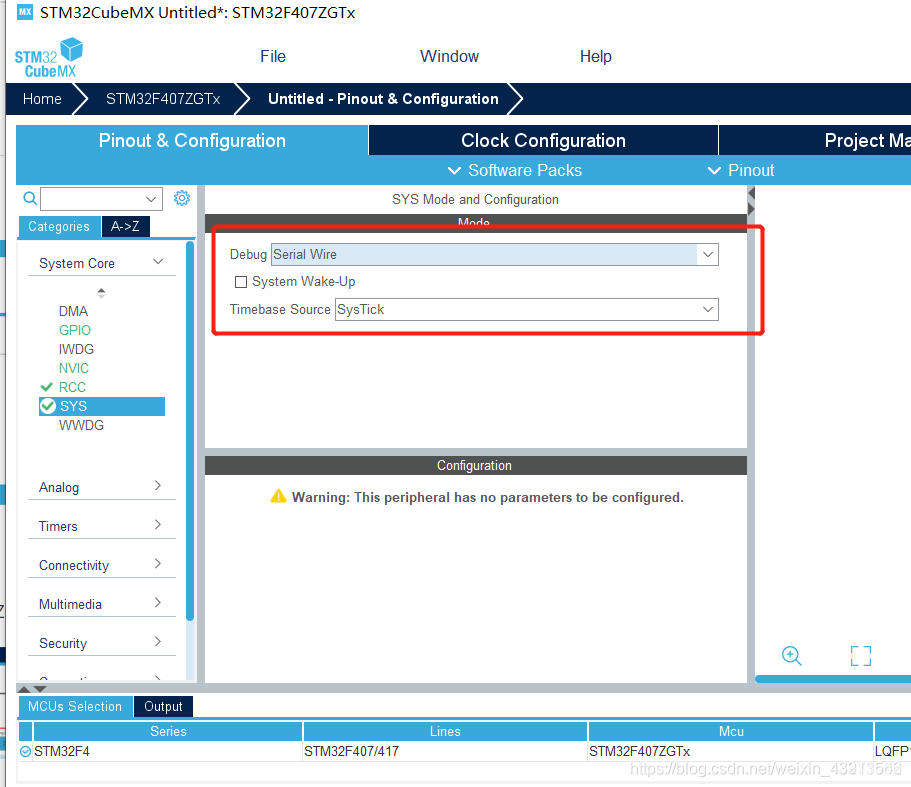Click the green checkmark icon beside SYS

click(x=48, y=406)
